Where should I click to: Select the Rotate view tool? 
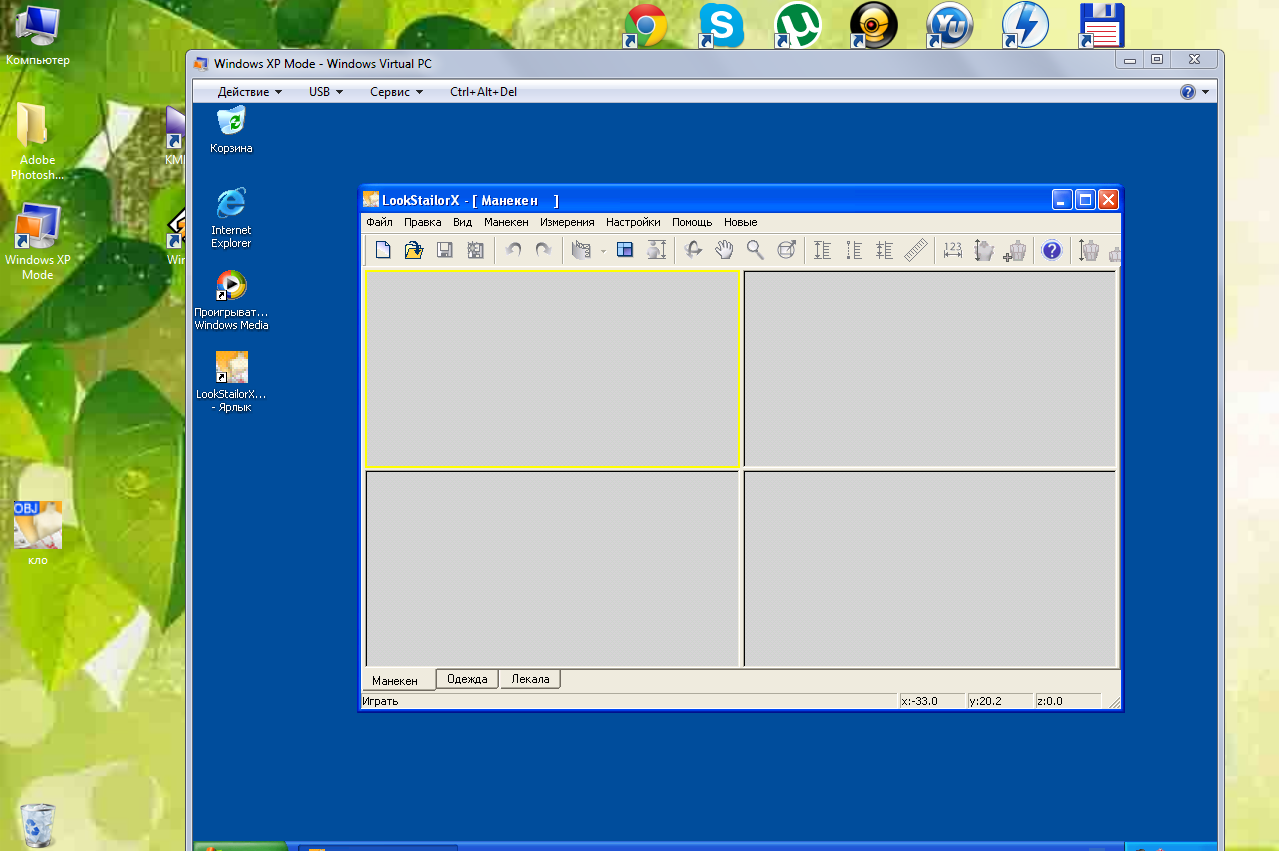click(x=693, y=250)
